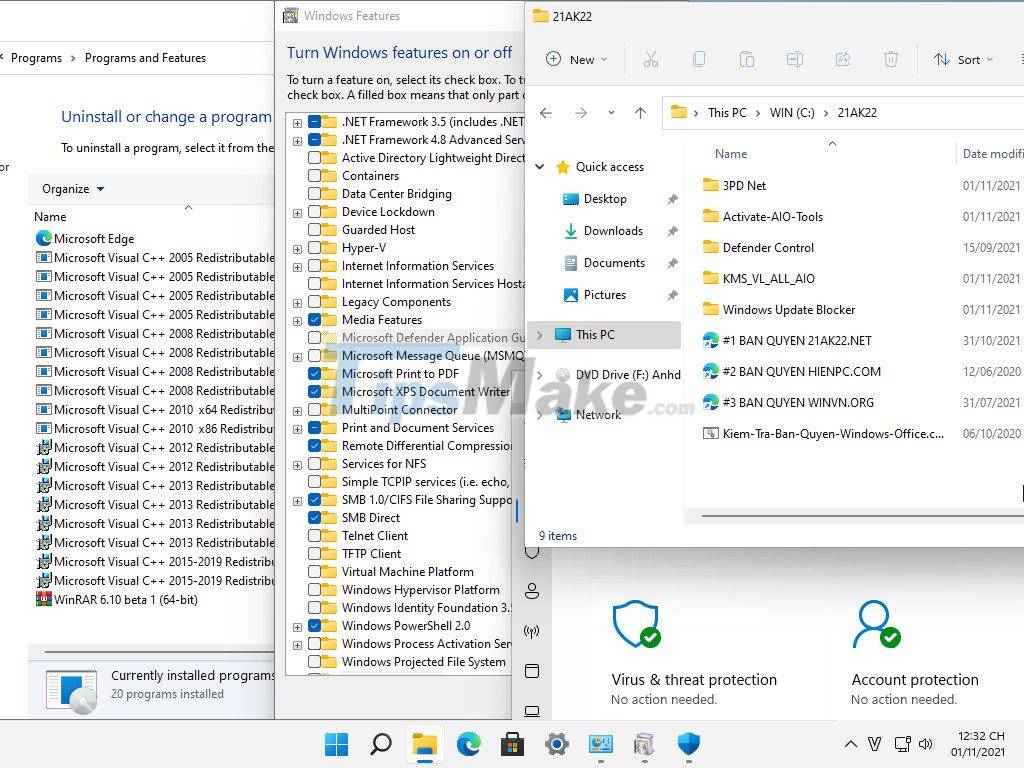Open Windows Security shield taskbar icon
Image resolution: width=1024 pixels, height=768 pixels.
pyautogui.click(x=688, y=743)
